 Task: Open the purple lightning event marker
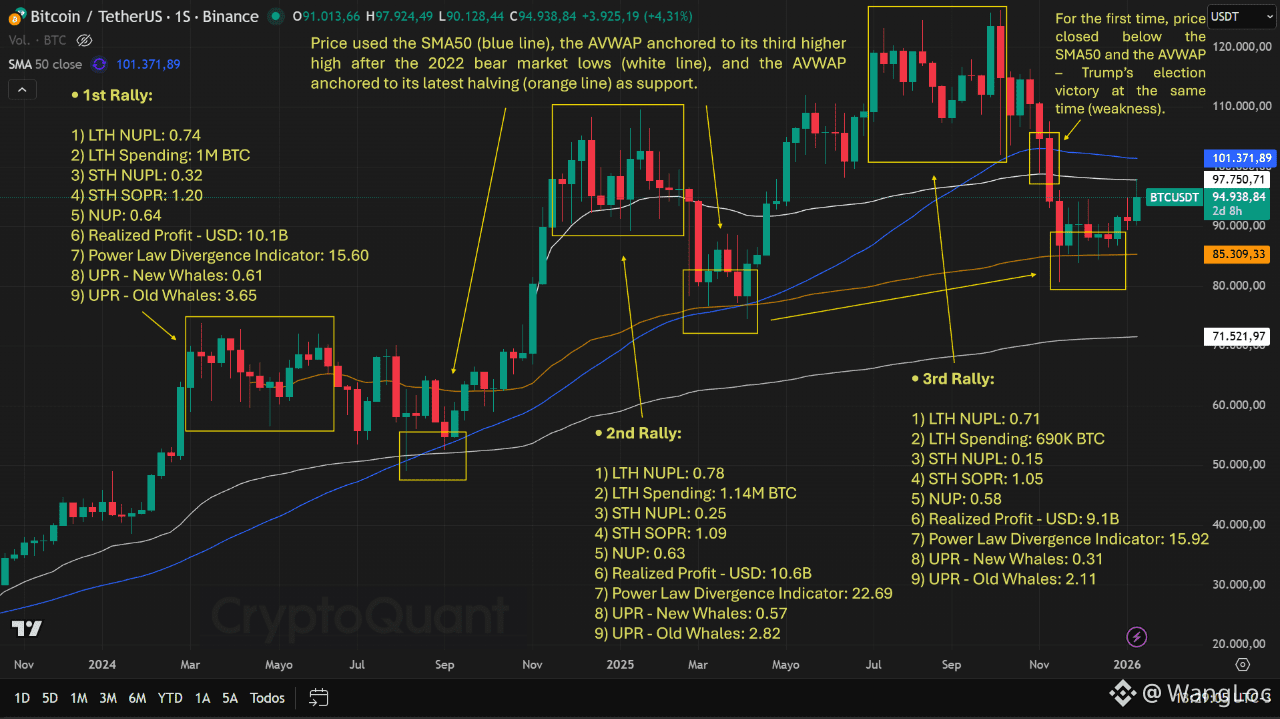[x=1136, y=636]
